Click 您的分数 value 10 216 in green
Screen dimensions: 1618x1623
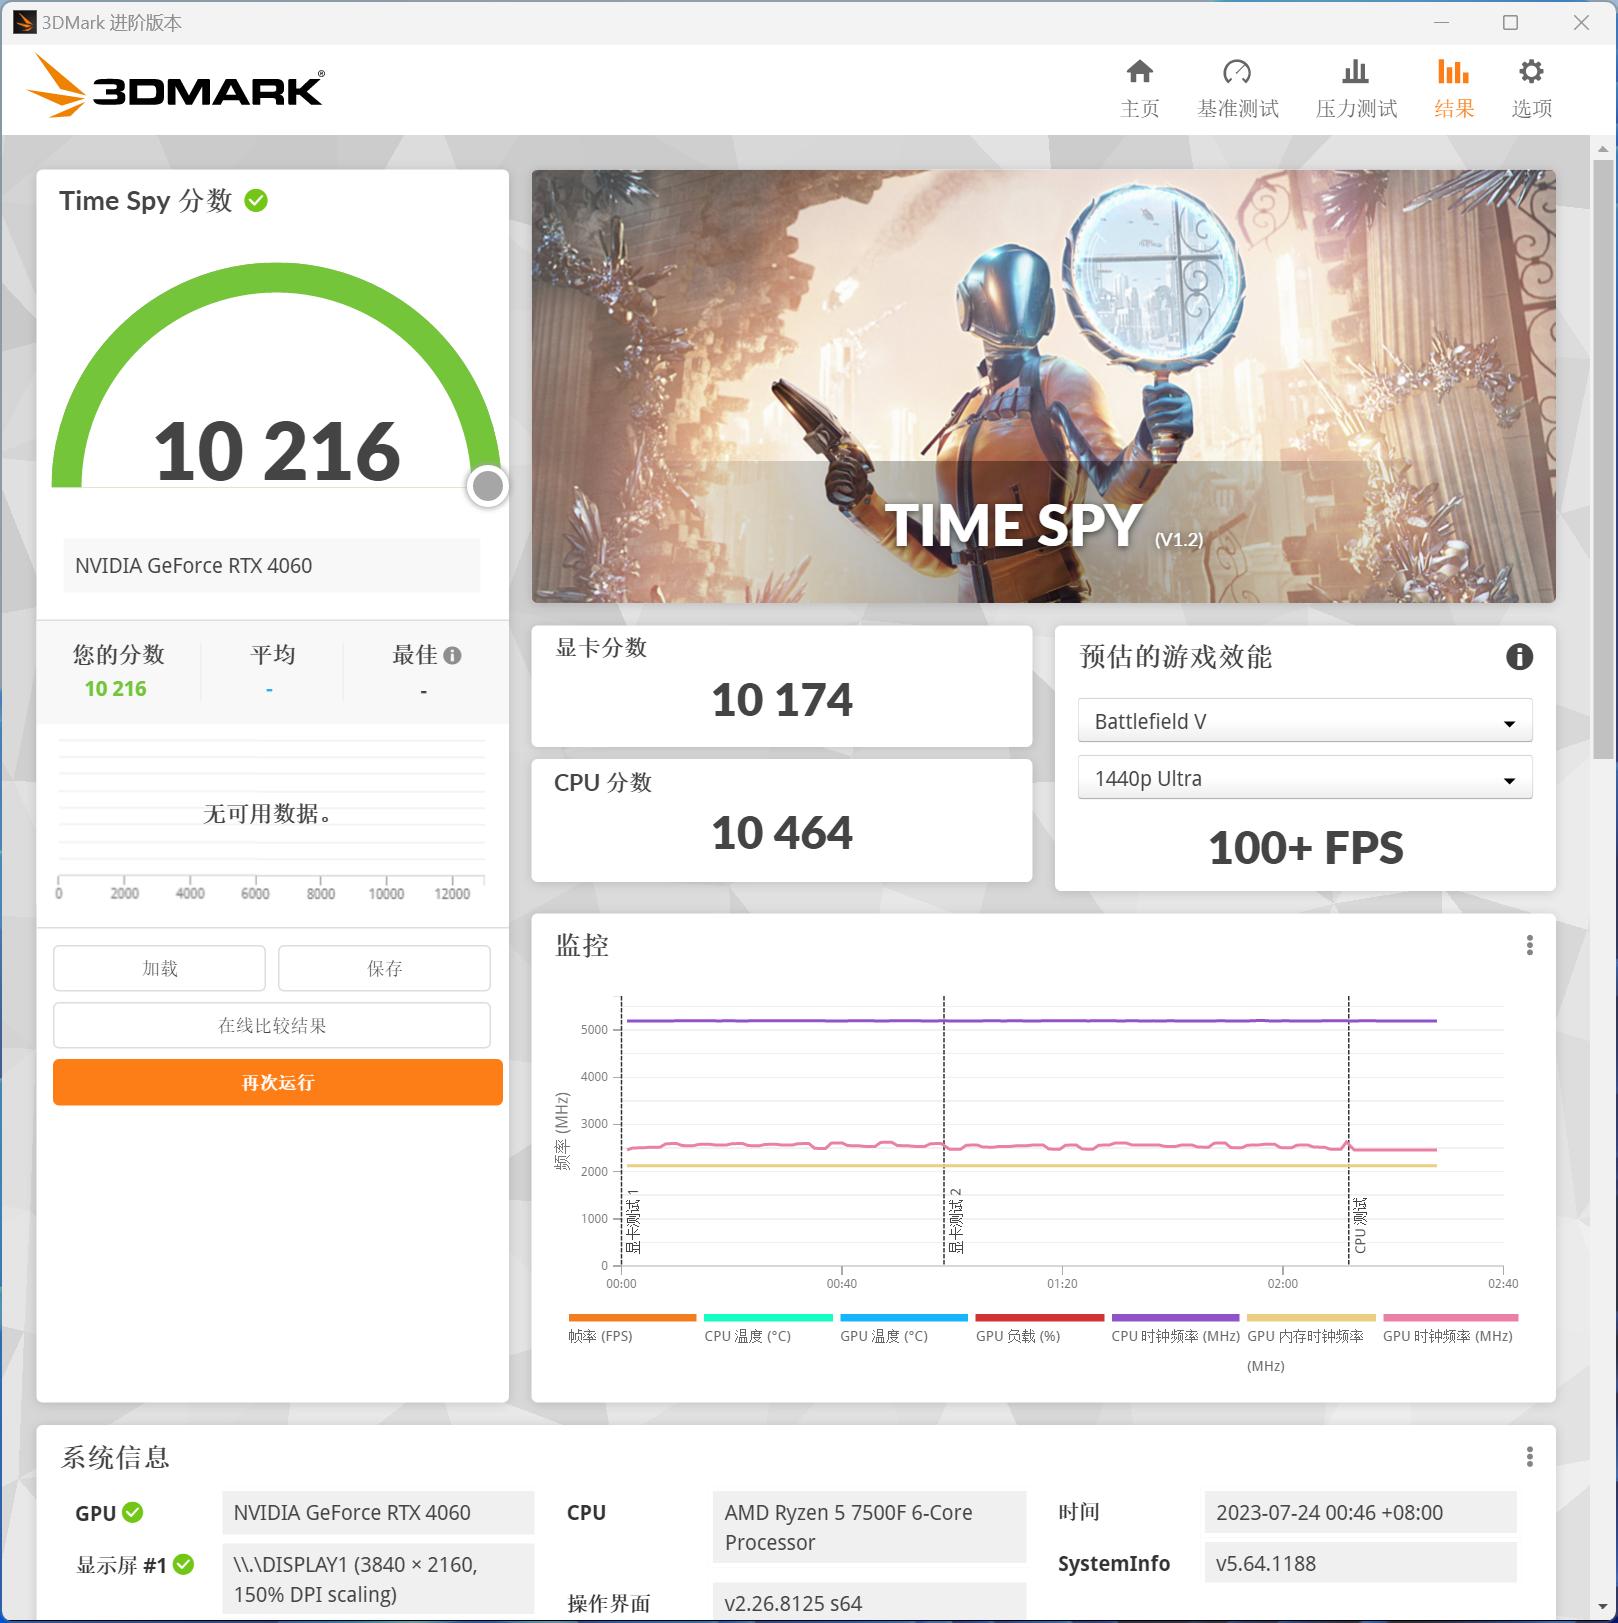tap(116, 689)
